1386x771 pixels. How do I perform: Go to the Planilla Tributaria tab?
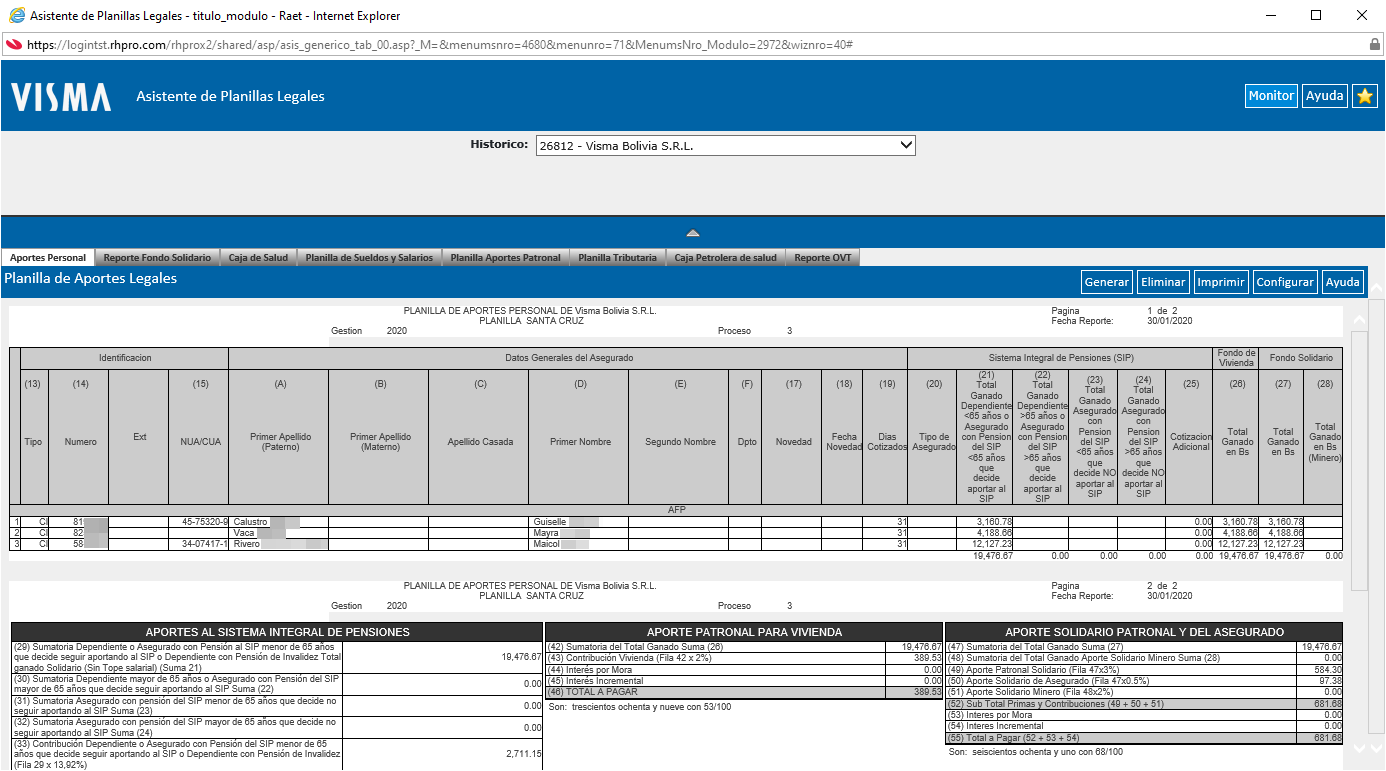coord(617,258)
